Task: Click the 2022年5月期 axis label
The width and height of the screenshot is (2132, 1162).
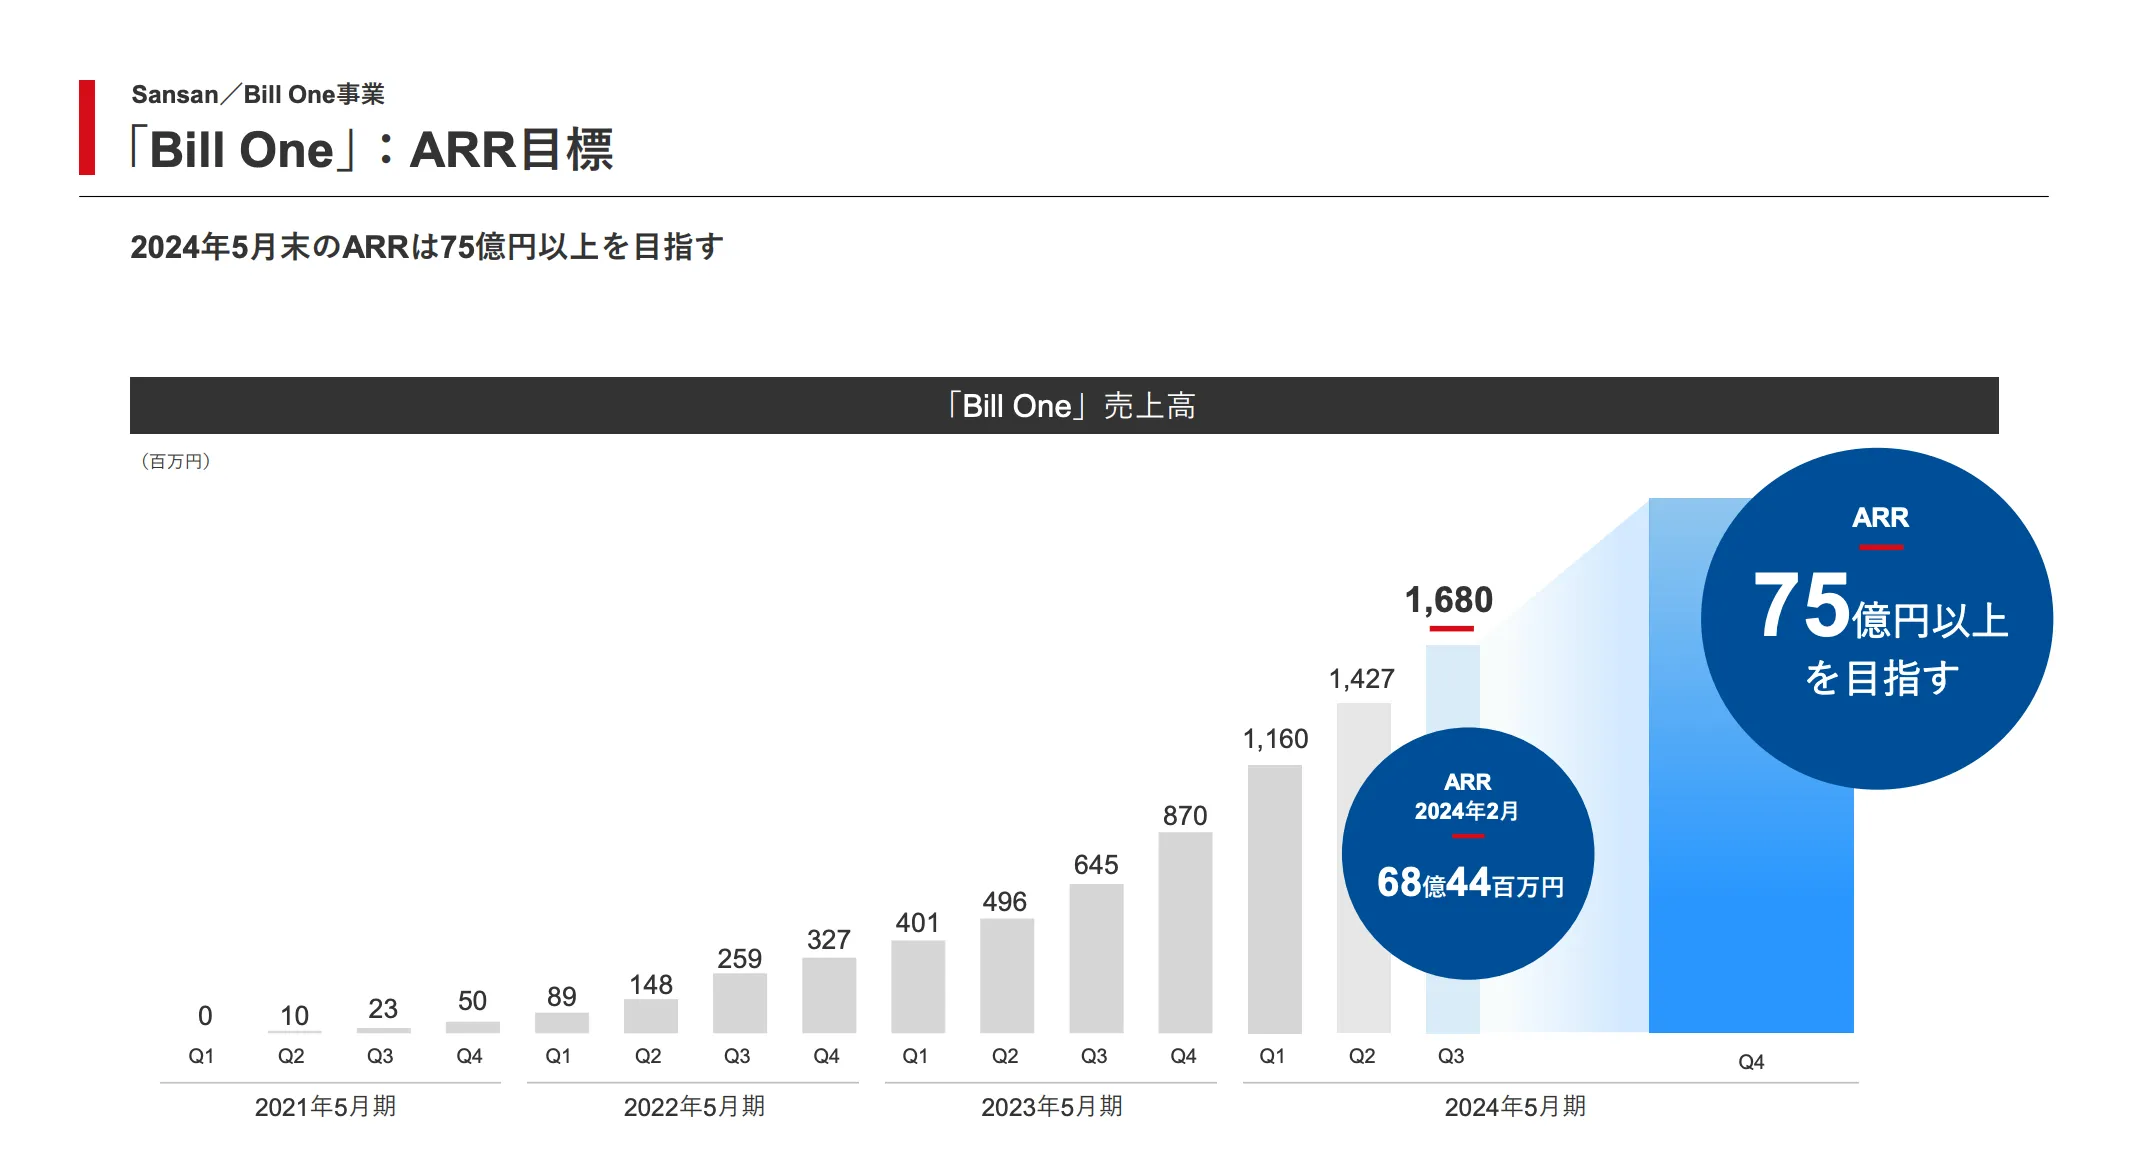Action: click(694, 1106)
